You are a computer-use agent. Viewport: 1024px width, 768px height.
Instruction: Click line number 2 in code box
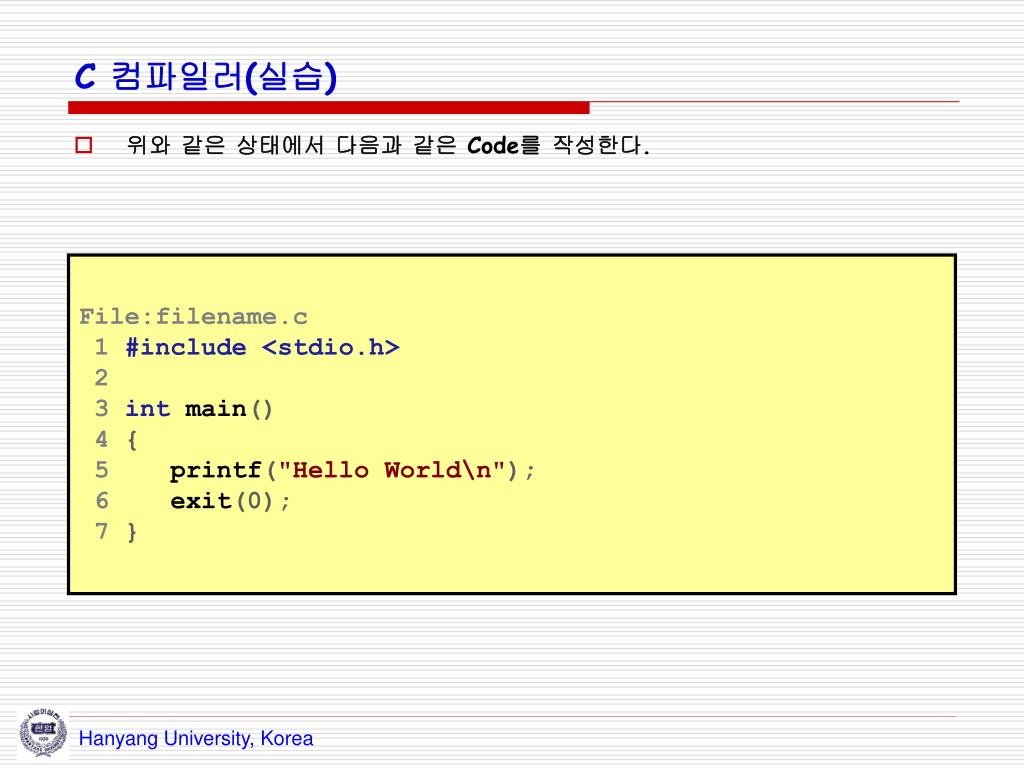point(101,377)
